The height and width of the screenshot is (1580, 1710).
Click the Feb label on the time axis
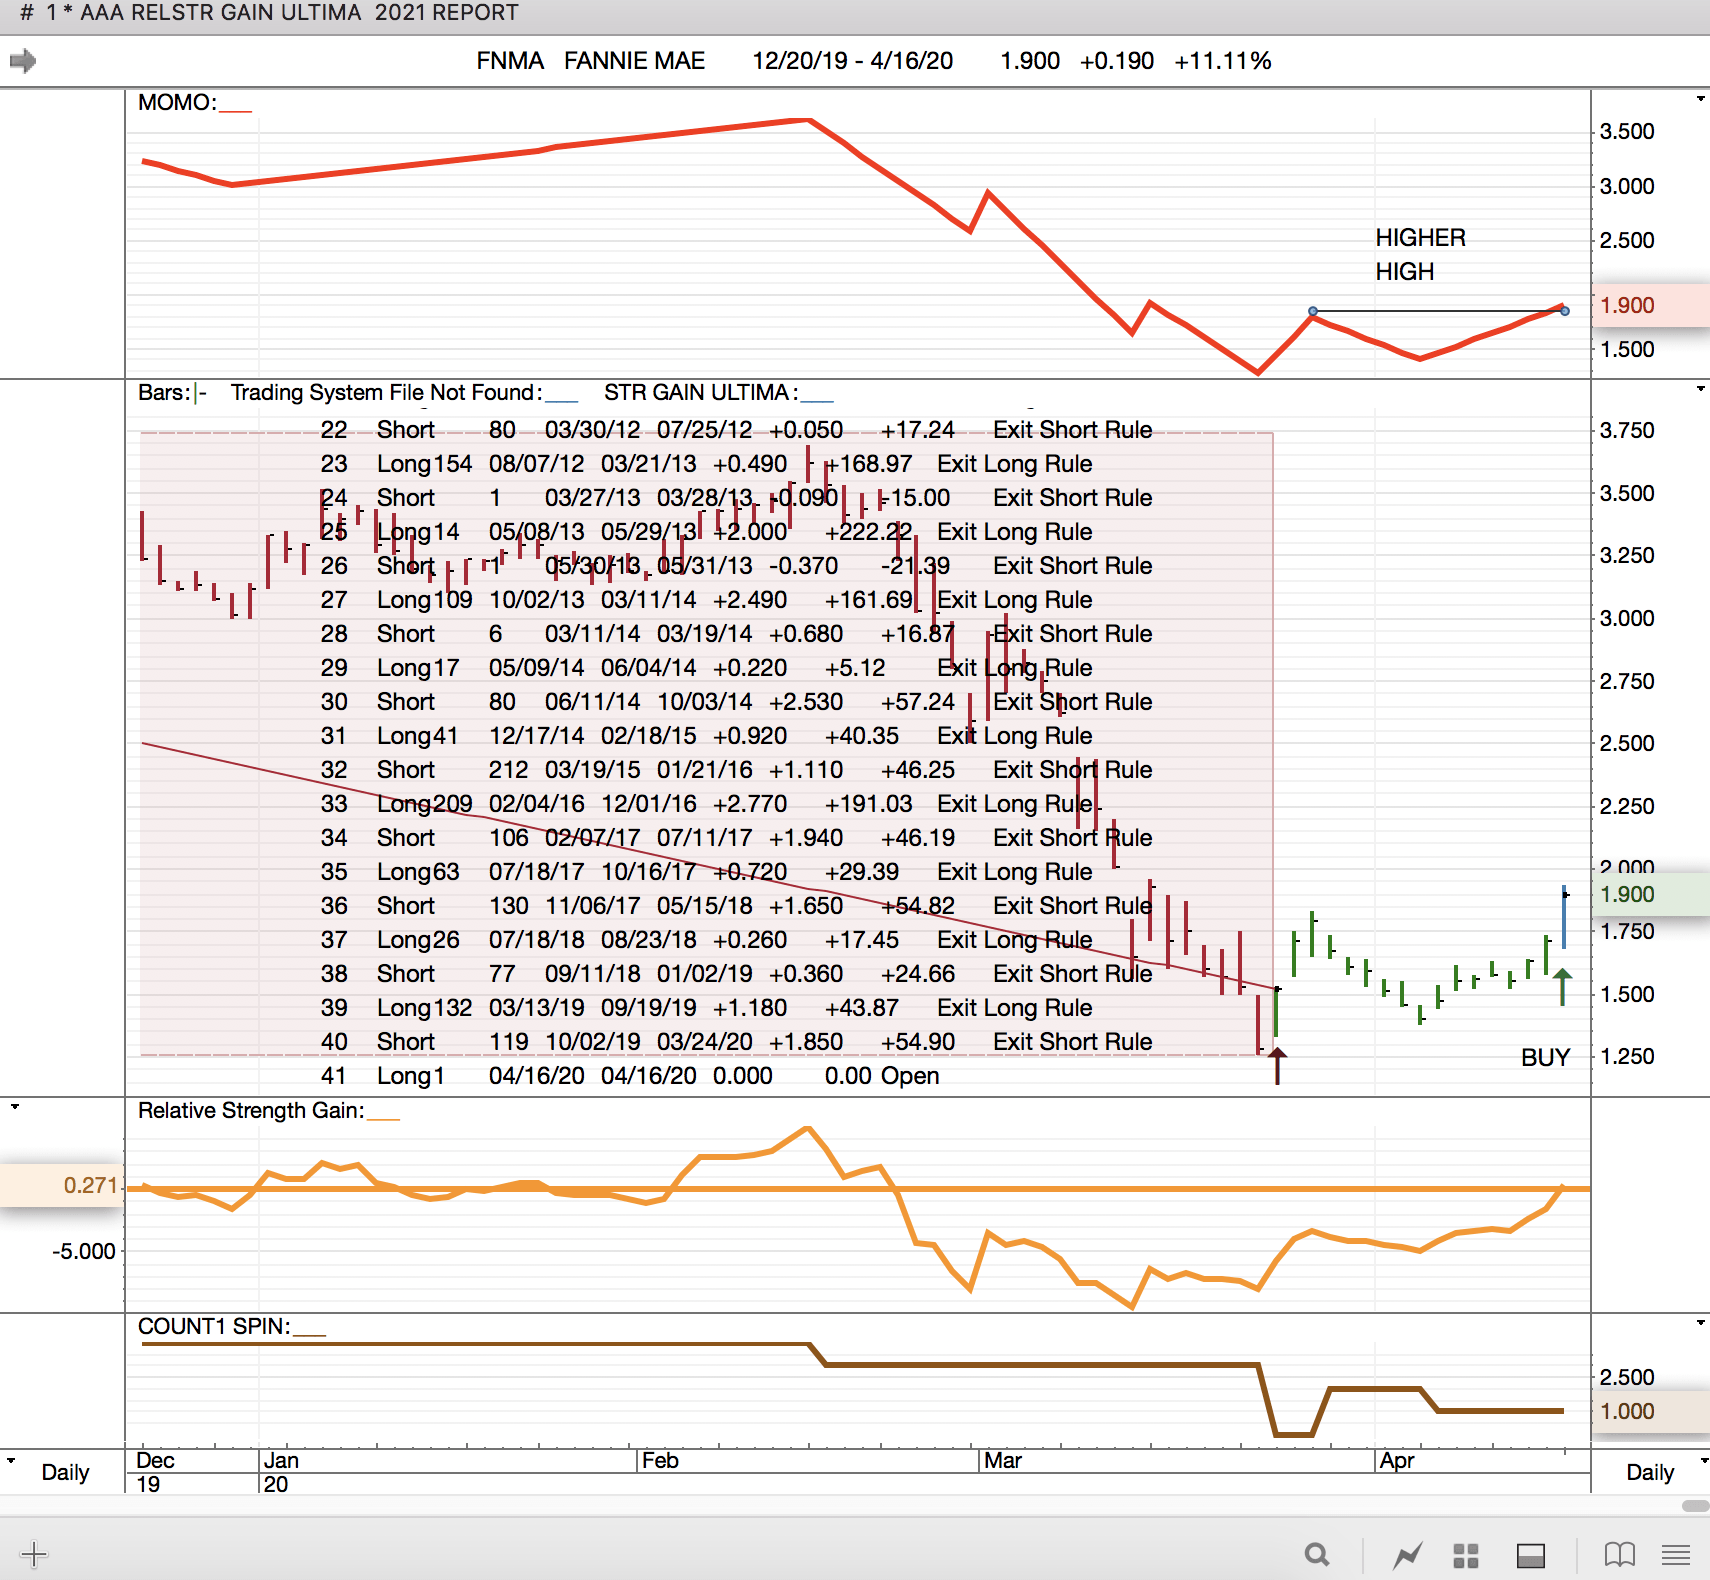tap(660, 1460)
